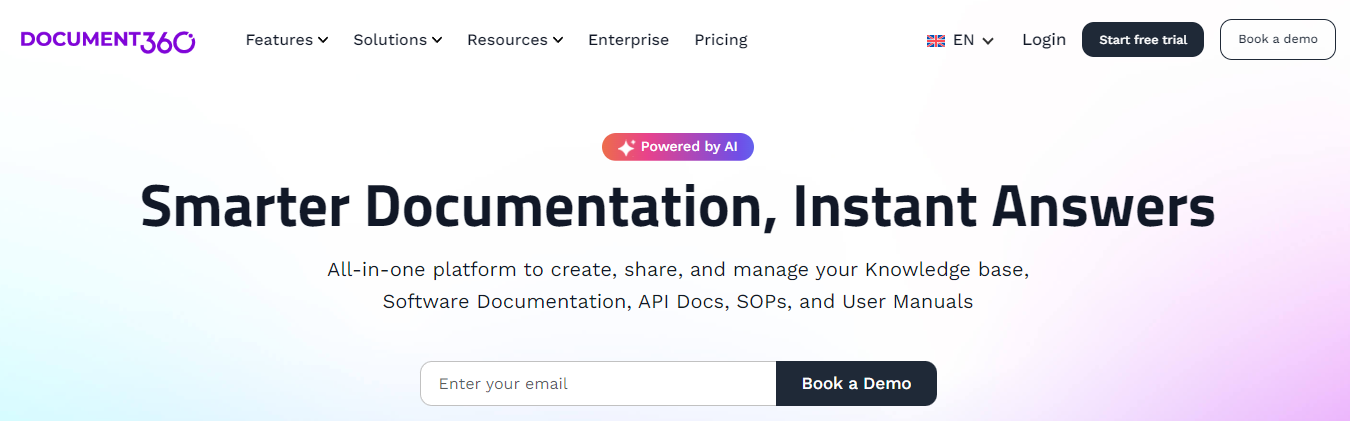Expand the Features menu
The height and width of the screenshot is (421, 1350).
pos(287,40)
